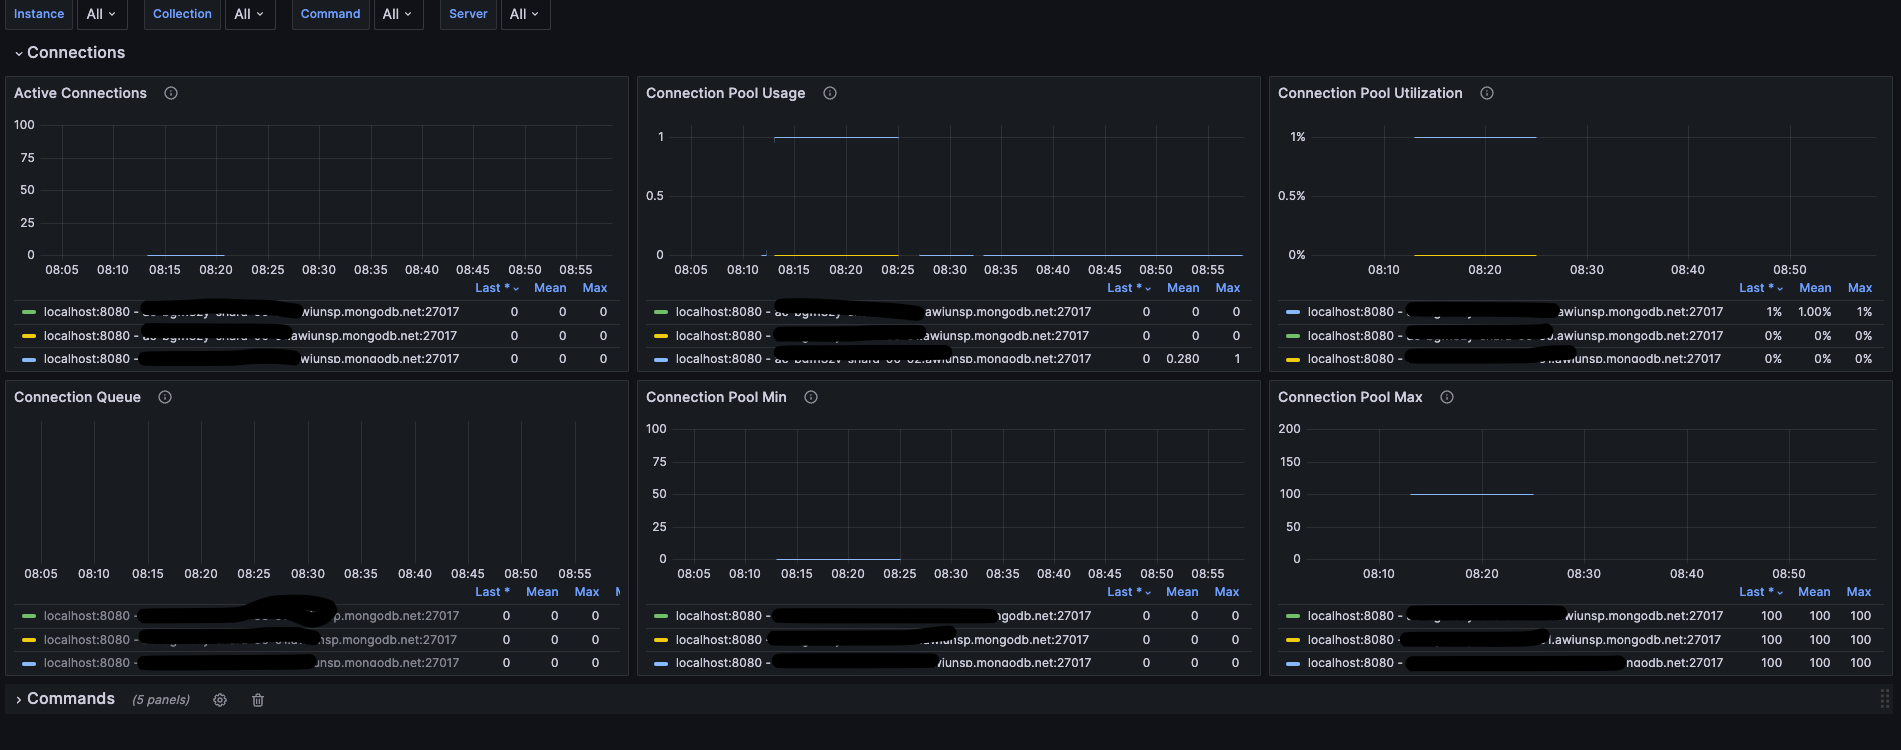Click 0.280 mean value in Connection Pool Usage

coord(1183,359)
